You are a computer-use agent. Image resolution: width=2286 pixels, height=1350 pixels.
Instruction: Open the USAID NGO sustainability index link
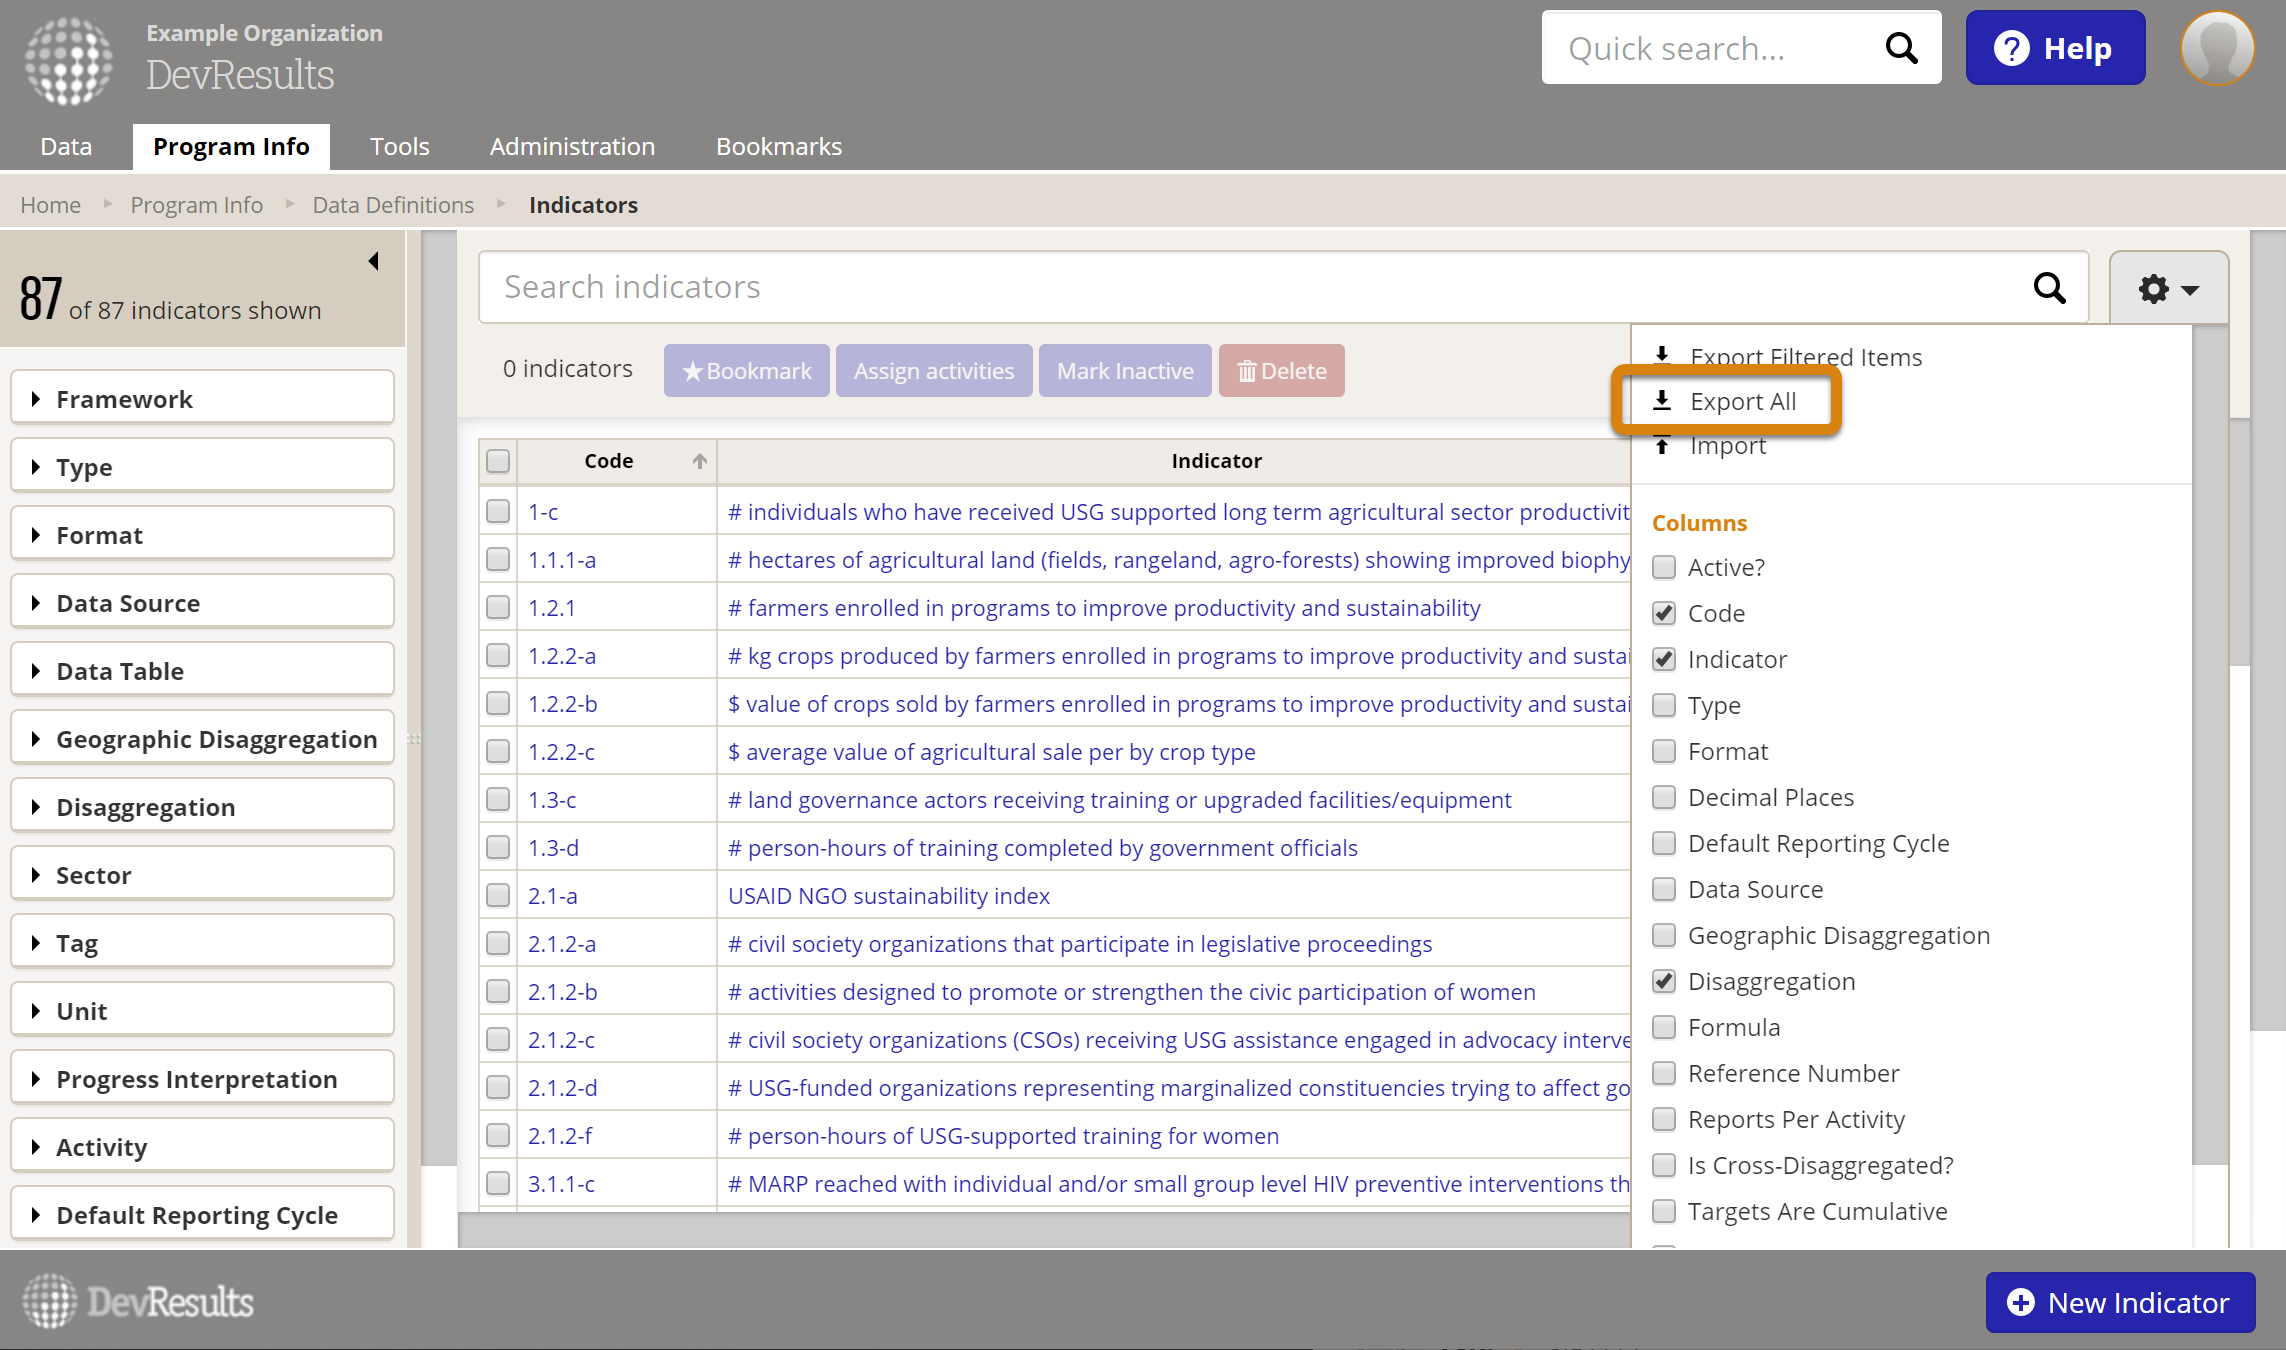888,896
